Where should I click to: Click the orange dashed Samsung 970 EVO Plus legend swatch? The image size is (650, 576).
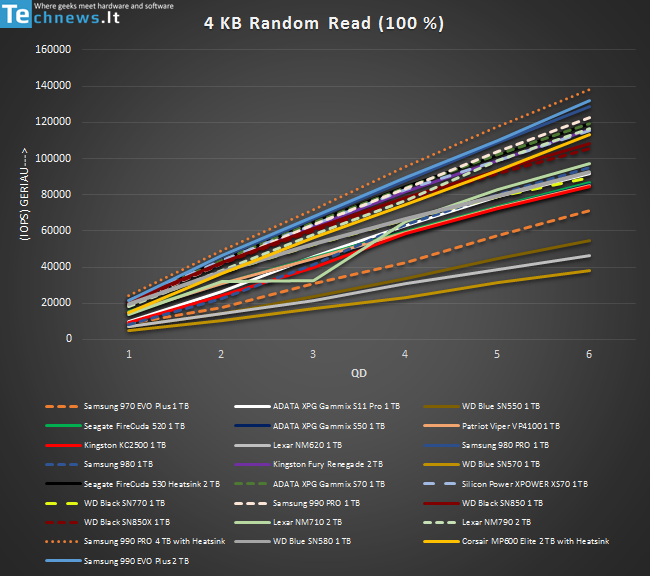pos(62,407)
